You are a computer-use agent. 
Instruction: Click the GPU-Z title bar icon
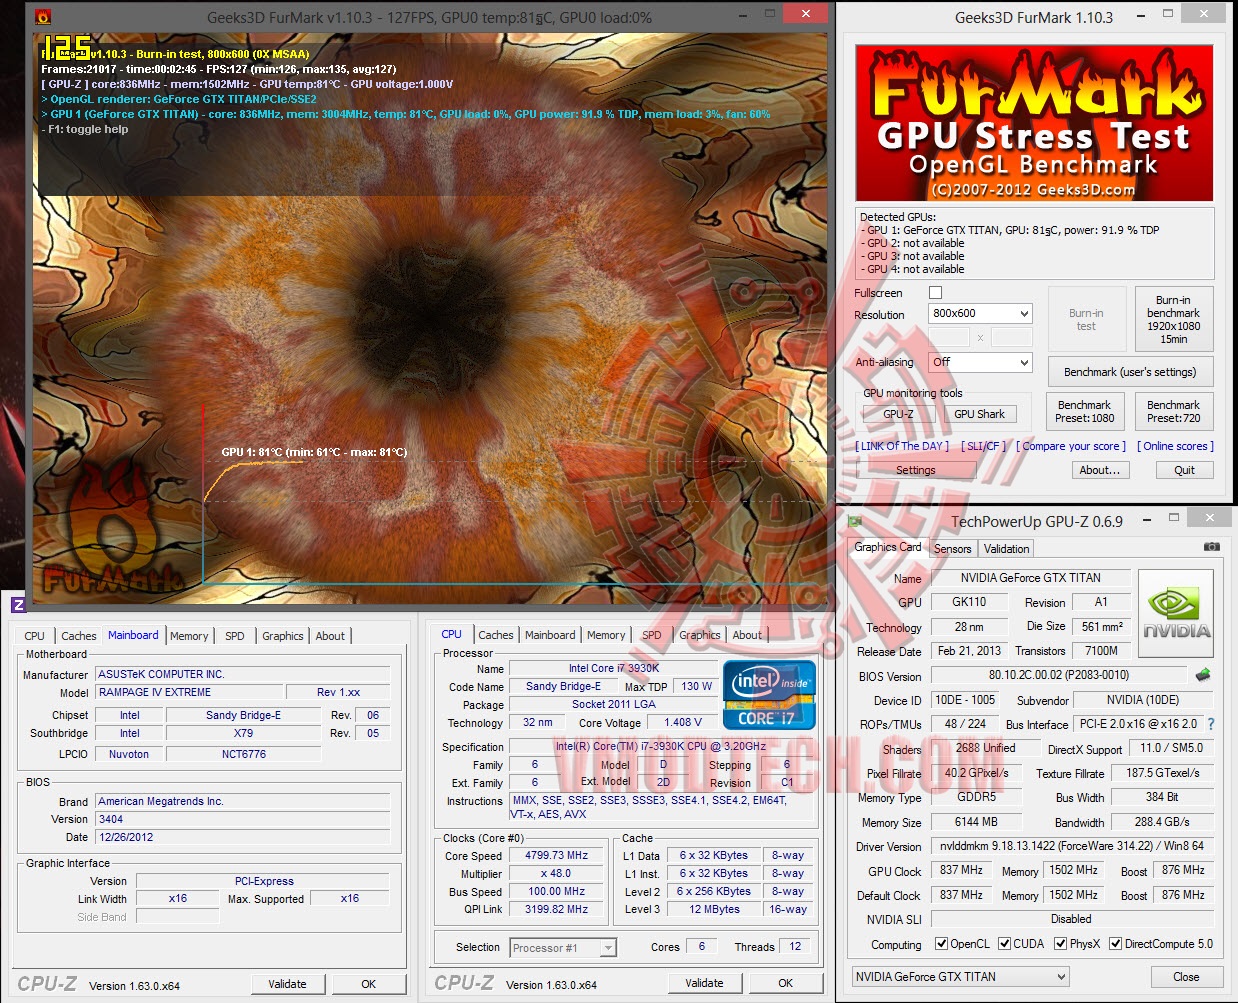(x=855, y=521)
